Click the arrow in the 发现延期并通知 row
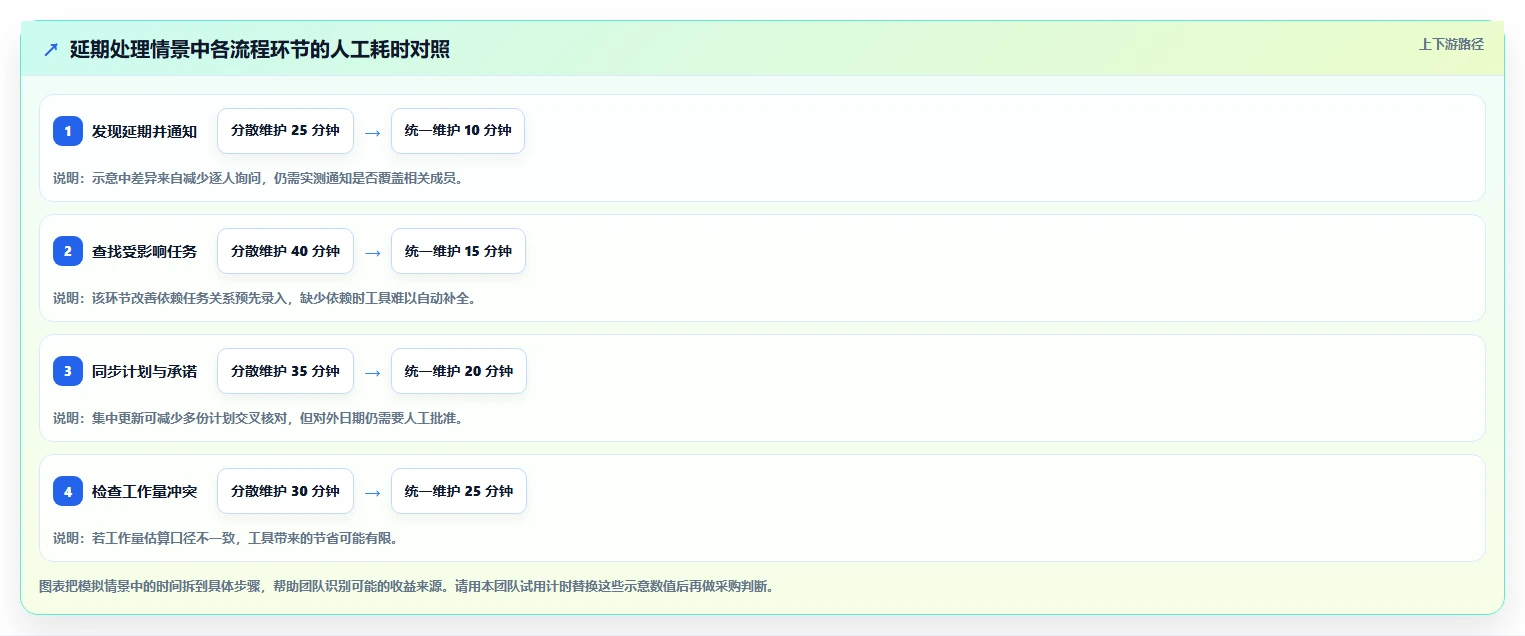The height and width of the screenshot is (636, 1525). point(372,132)
